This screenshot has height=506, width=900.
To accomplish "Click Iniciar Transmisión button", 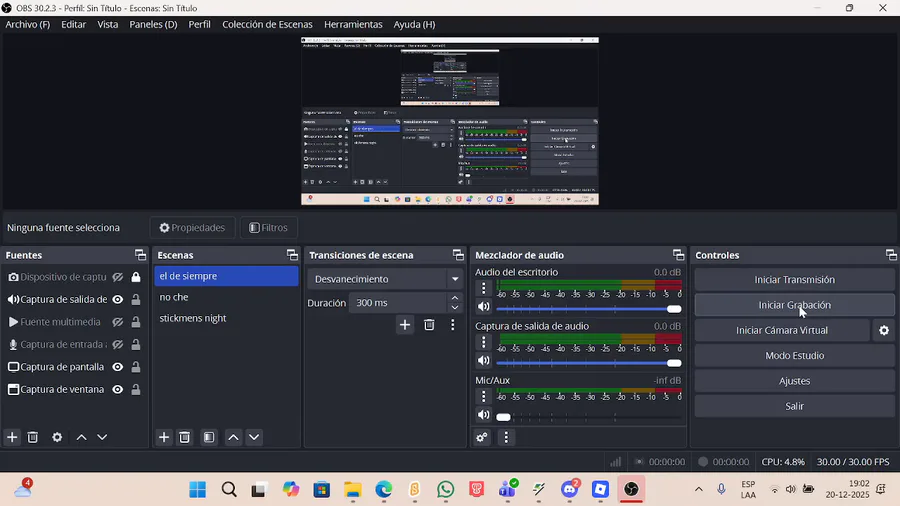I will pyautogui.click(x=794, y=279).
